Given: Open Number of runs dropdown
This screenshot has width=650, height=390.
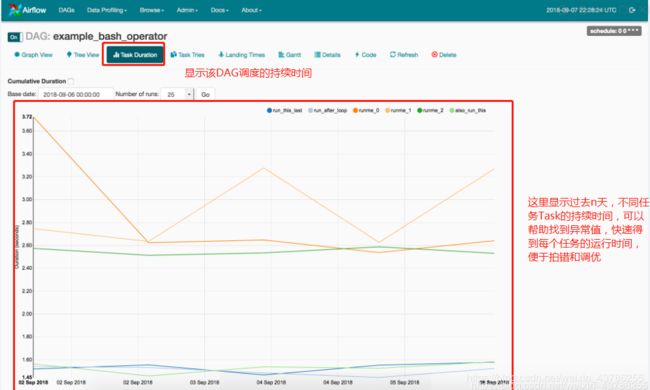Looking at the screenshot, I should pos(177,94).
